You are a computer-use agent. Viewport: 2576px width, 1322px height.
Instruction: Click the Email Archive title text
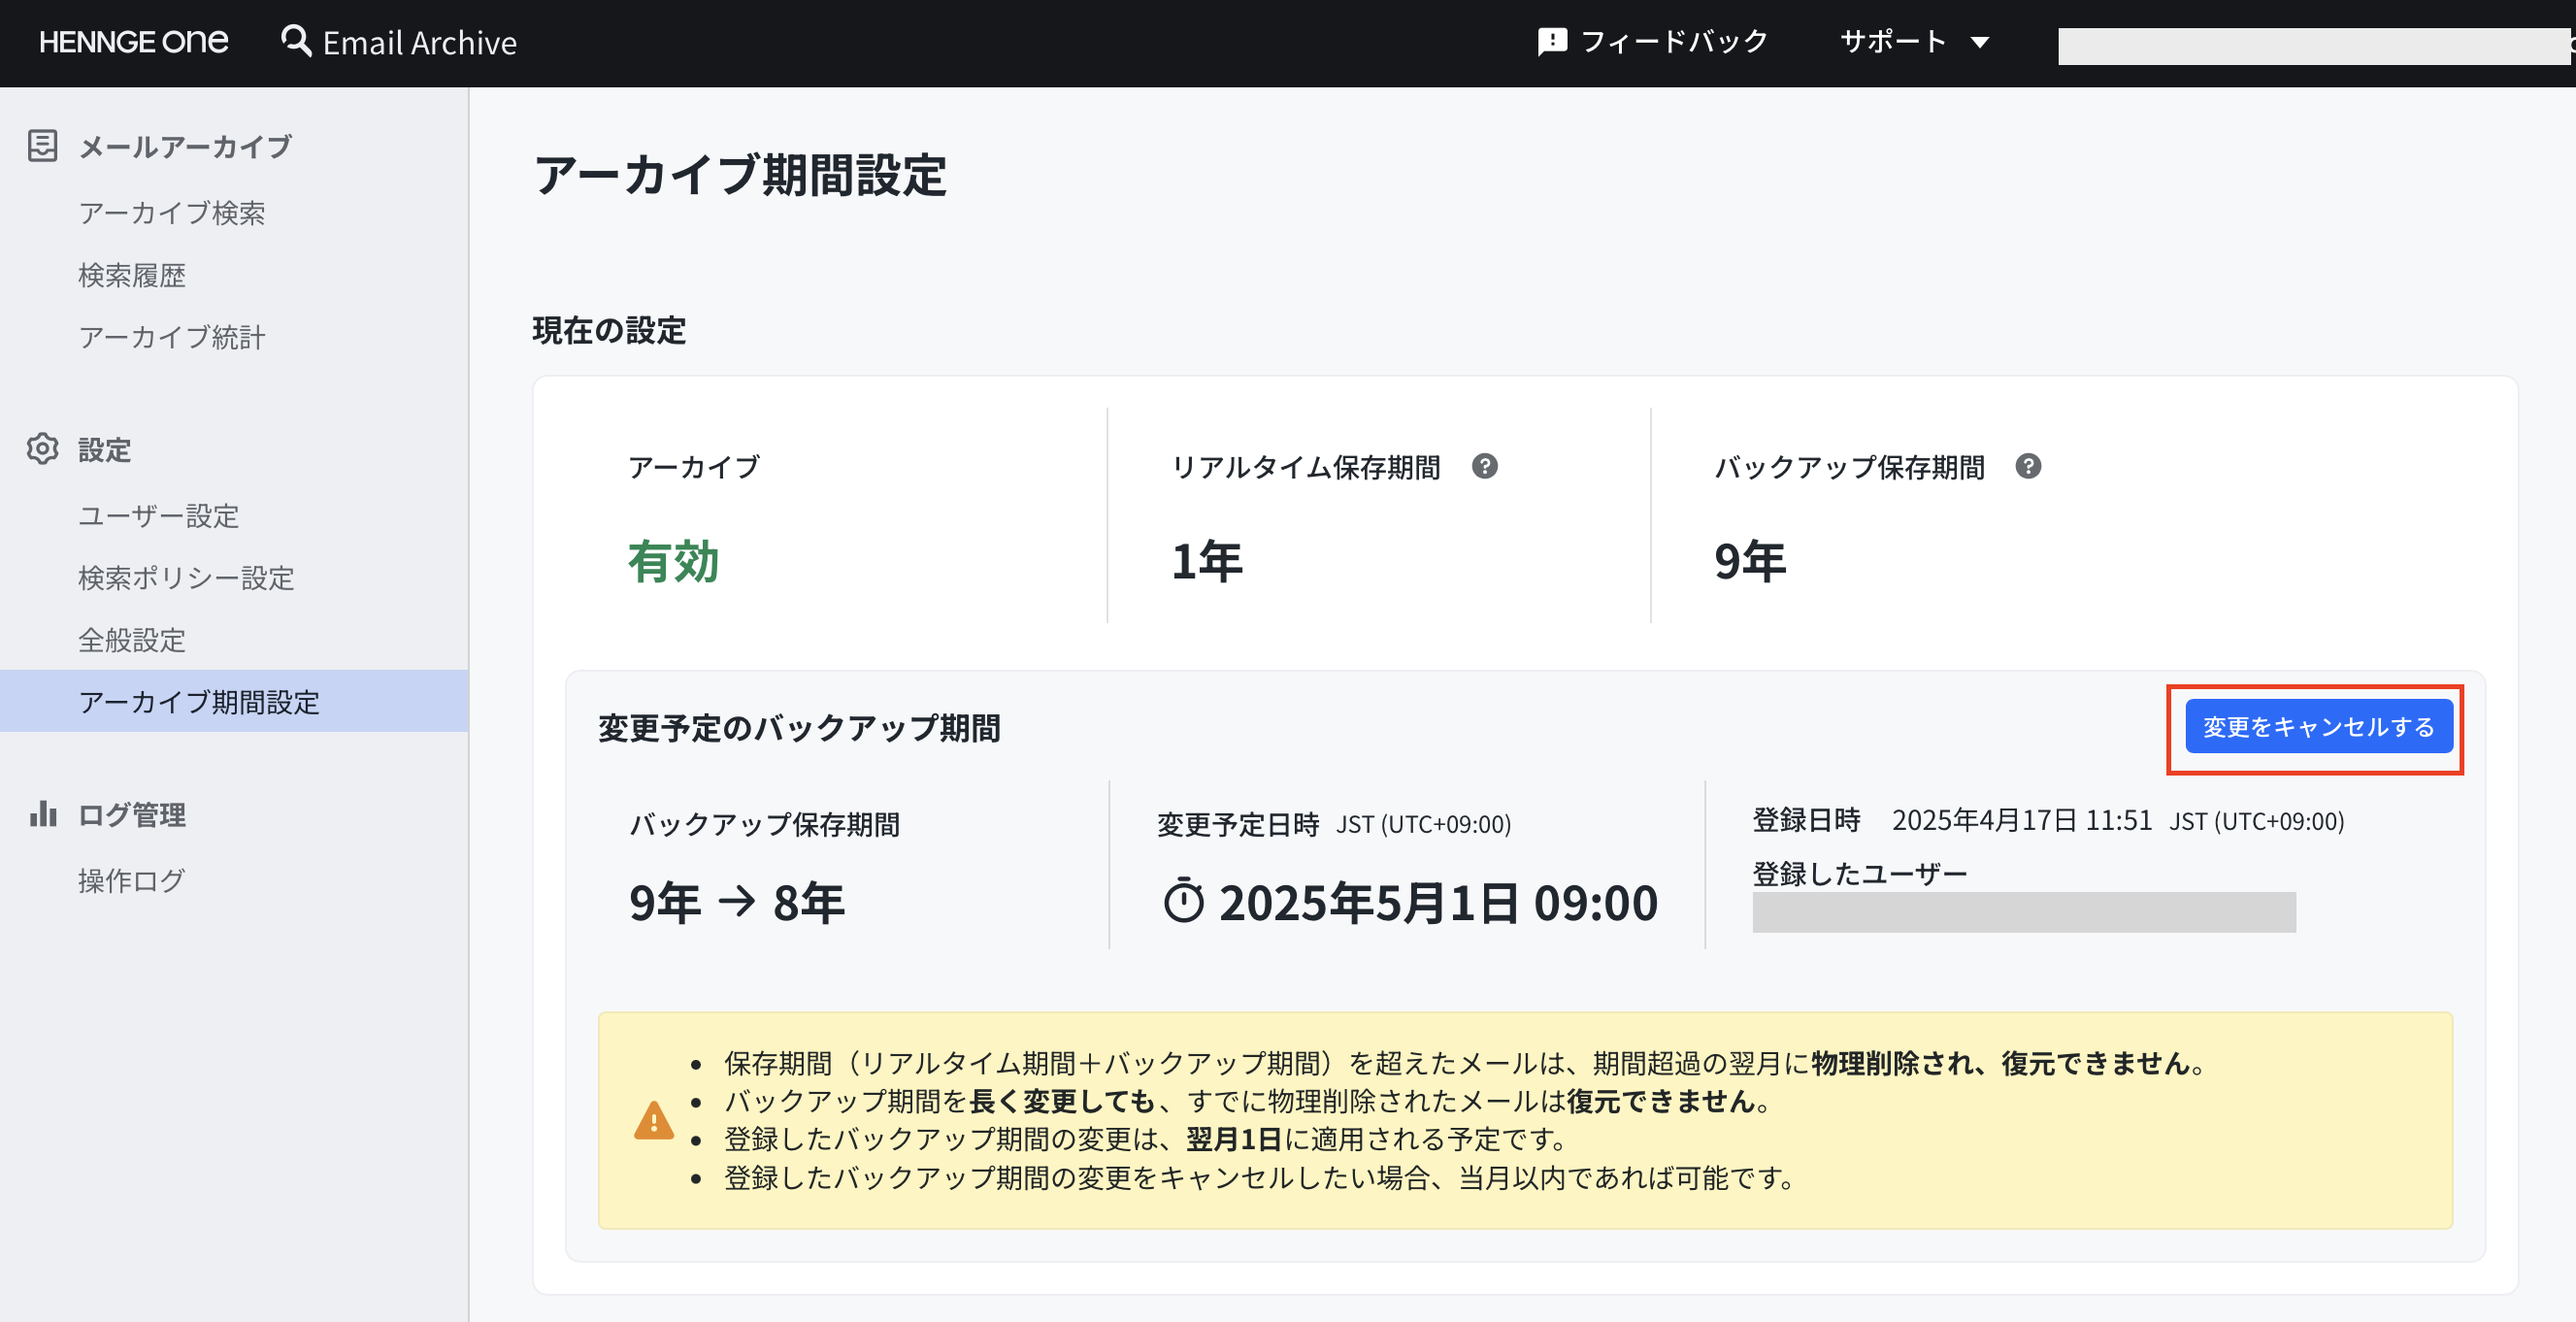(x=420, y=43)
